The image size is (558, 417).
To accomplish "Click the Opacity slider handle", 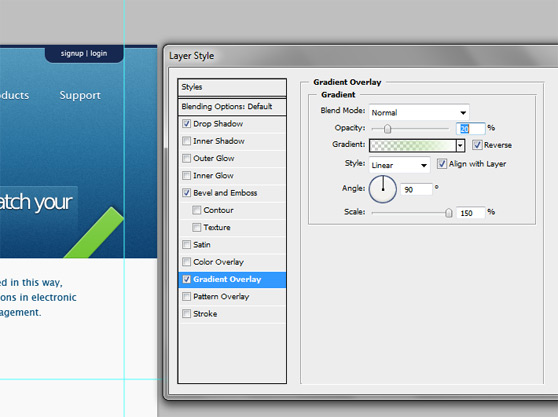I will click(x=388, y=128).
